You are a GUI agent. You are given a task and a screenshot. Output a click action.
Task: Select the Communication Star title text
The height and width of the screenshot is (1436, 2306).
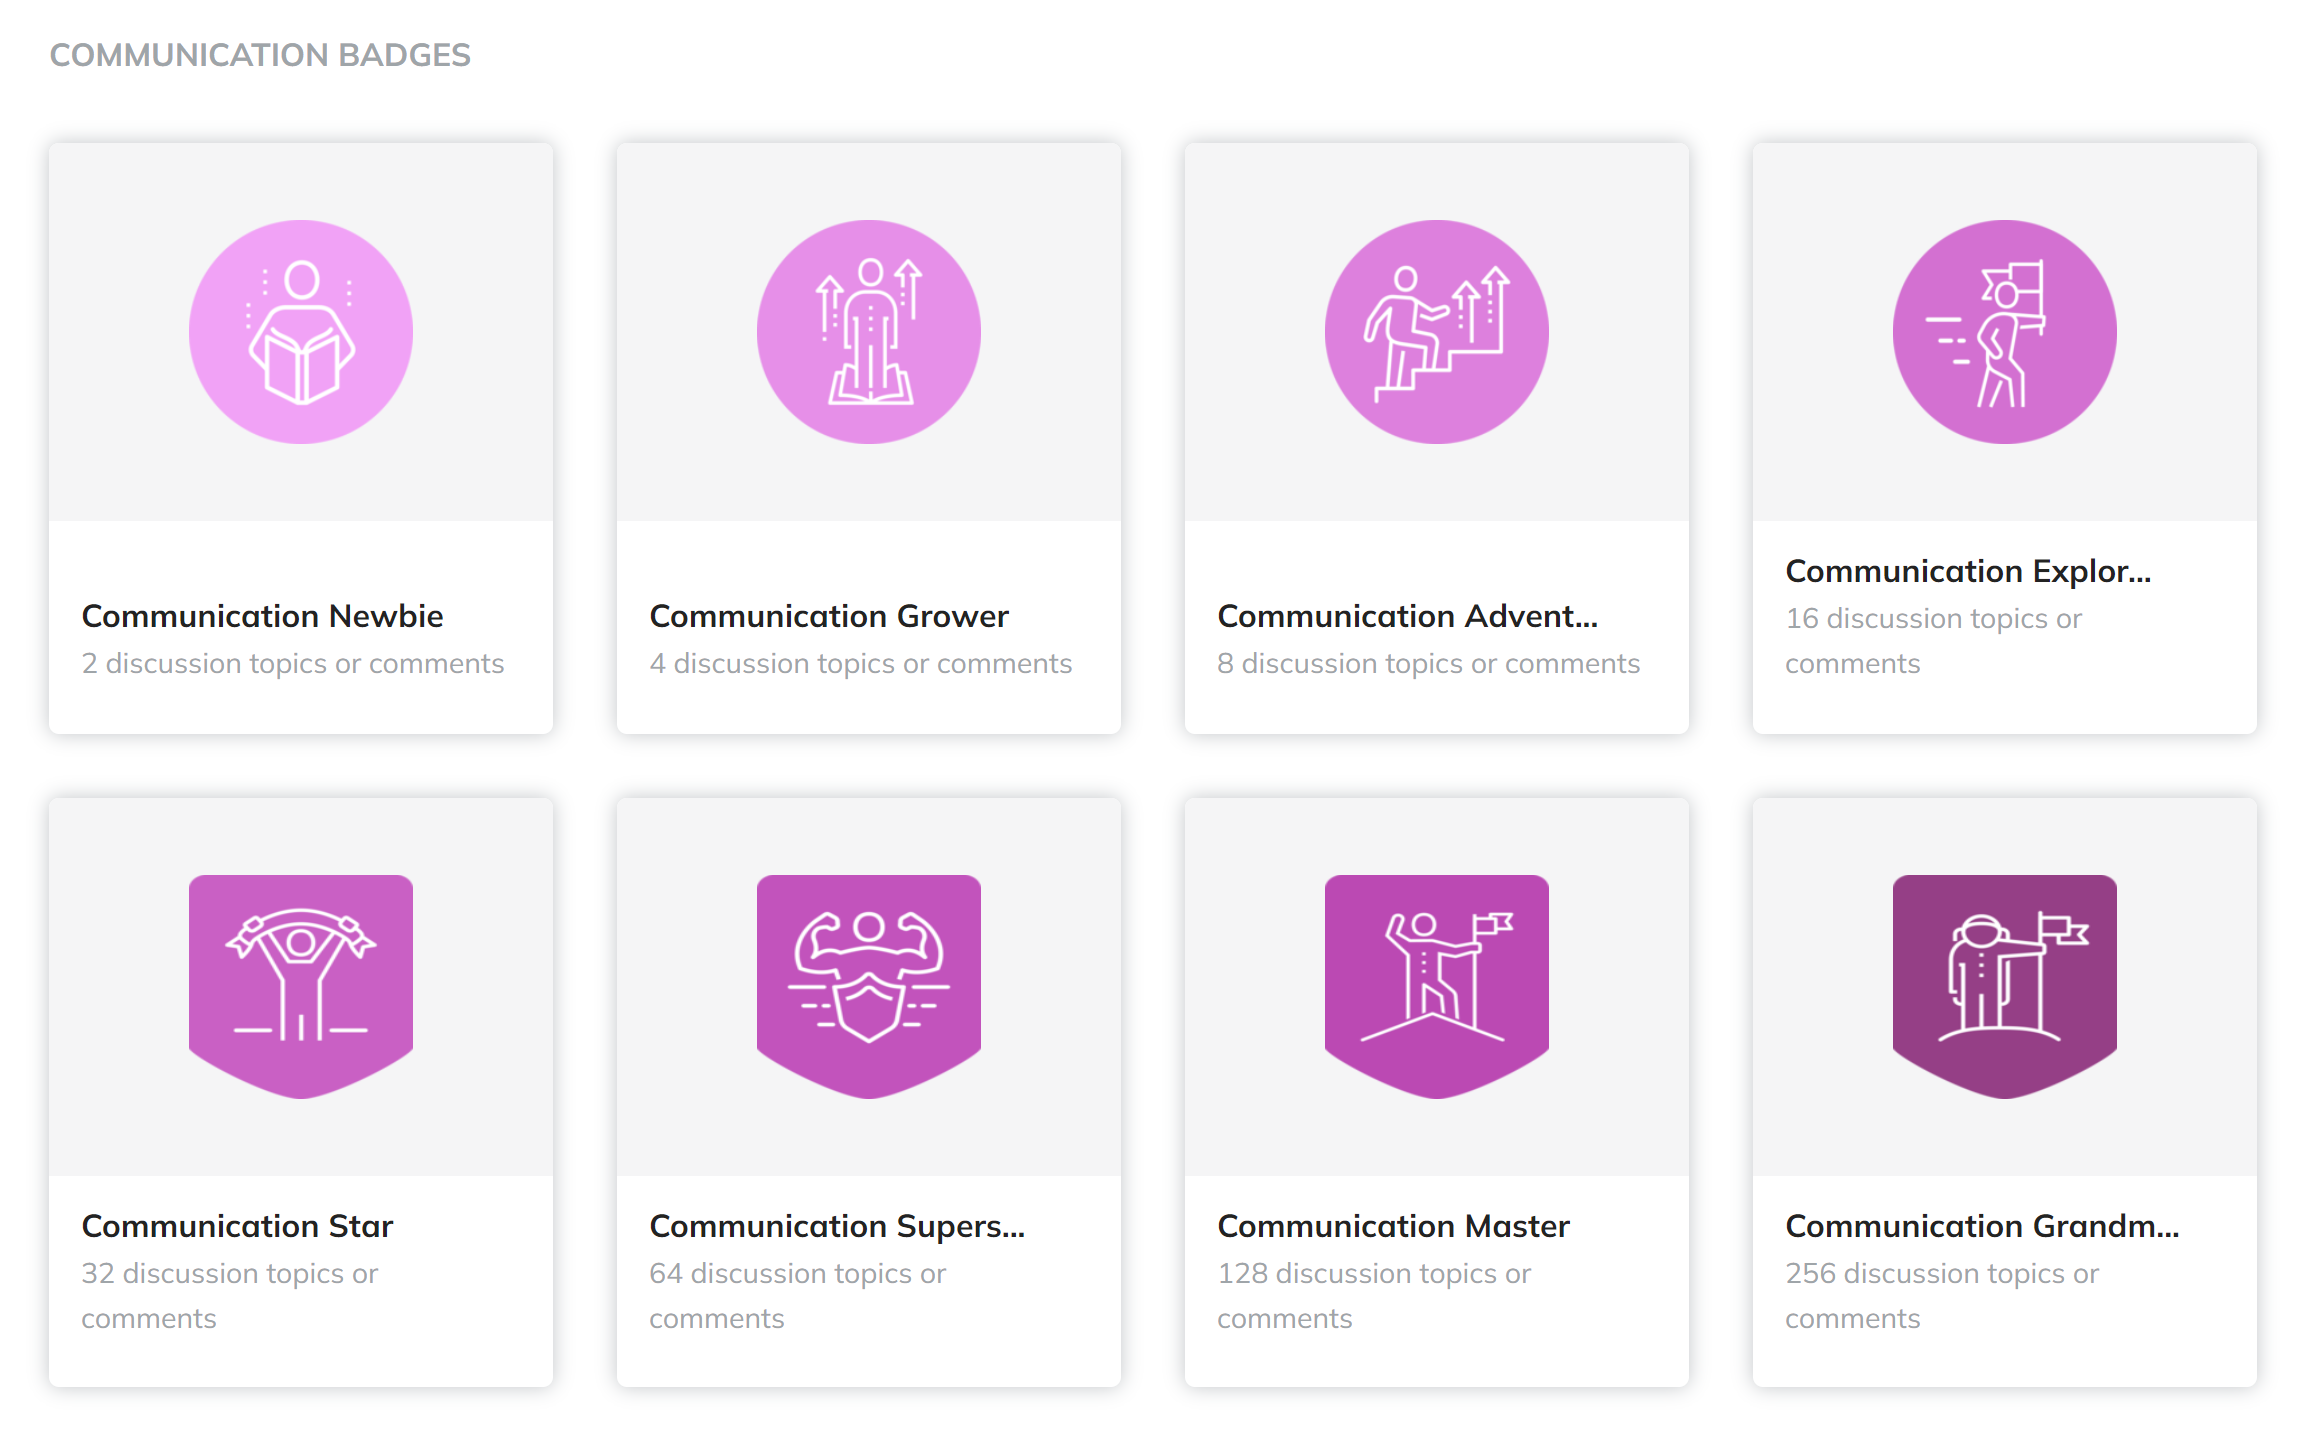click(238, 1226)
